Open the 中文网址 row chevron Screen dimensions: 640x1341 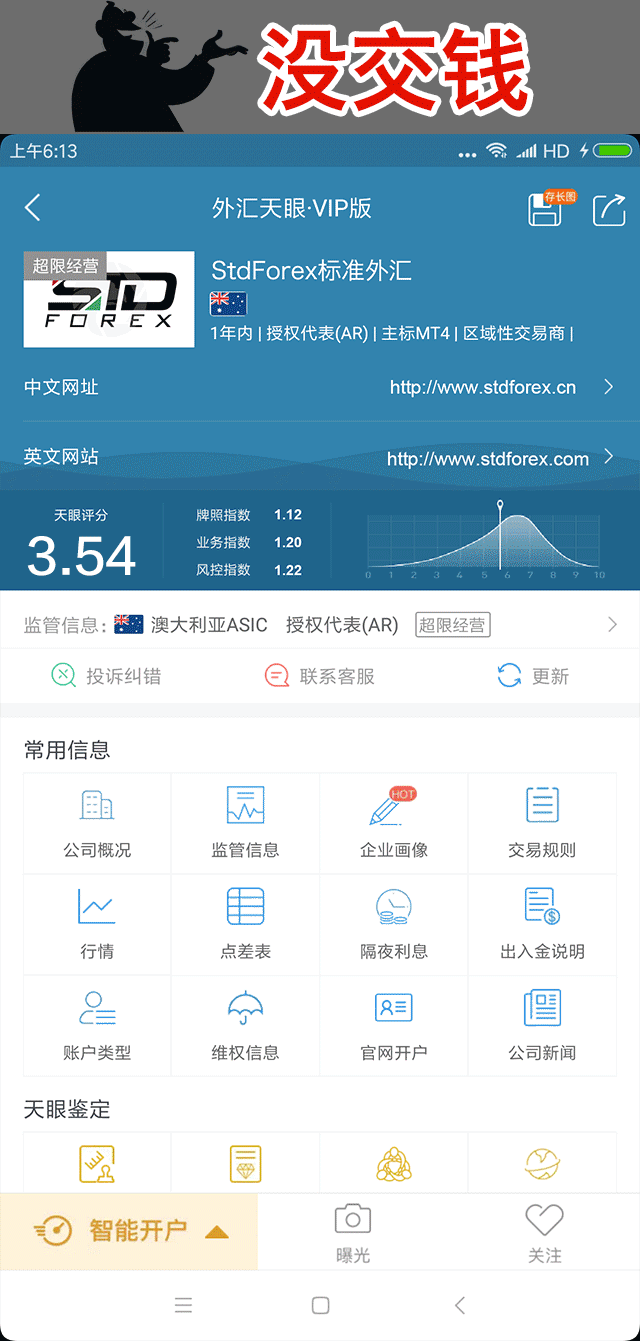pyautogui.click(x=609, y=387)
